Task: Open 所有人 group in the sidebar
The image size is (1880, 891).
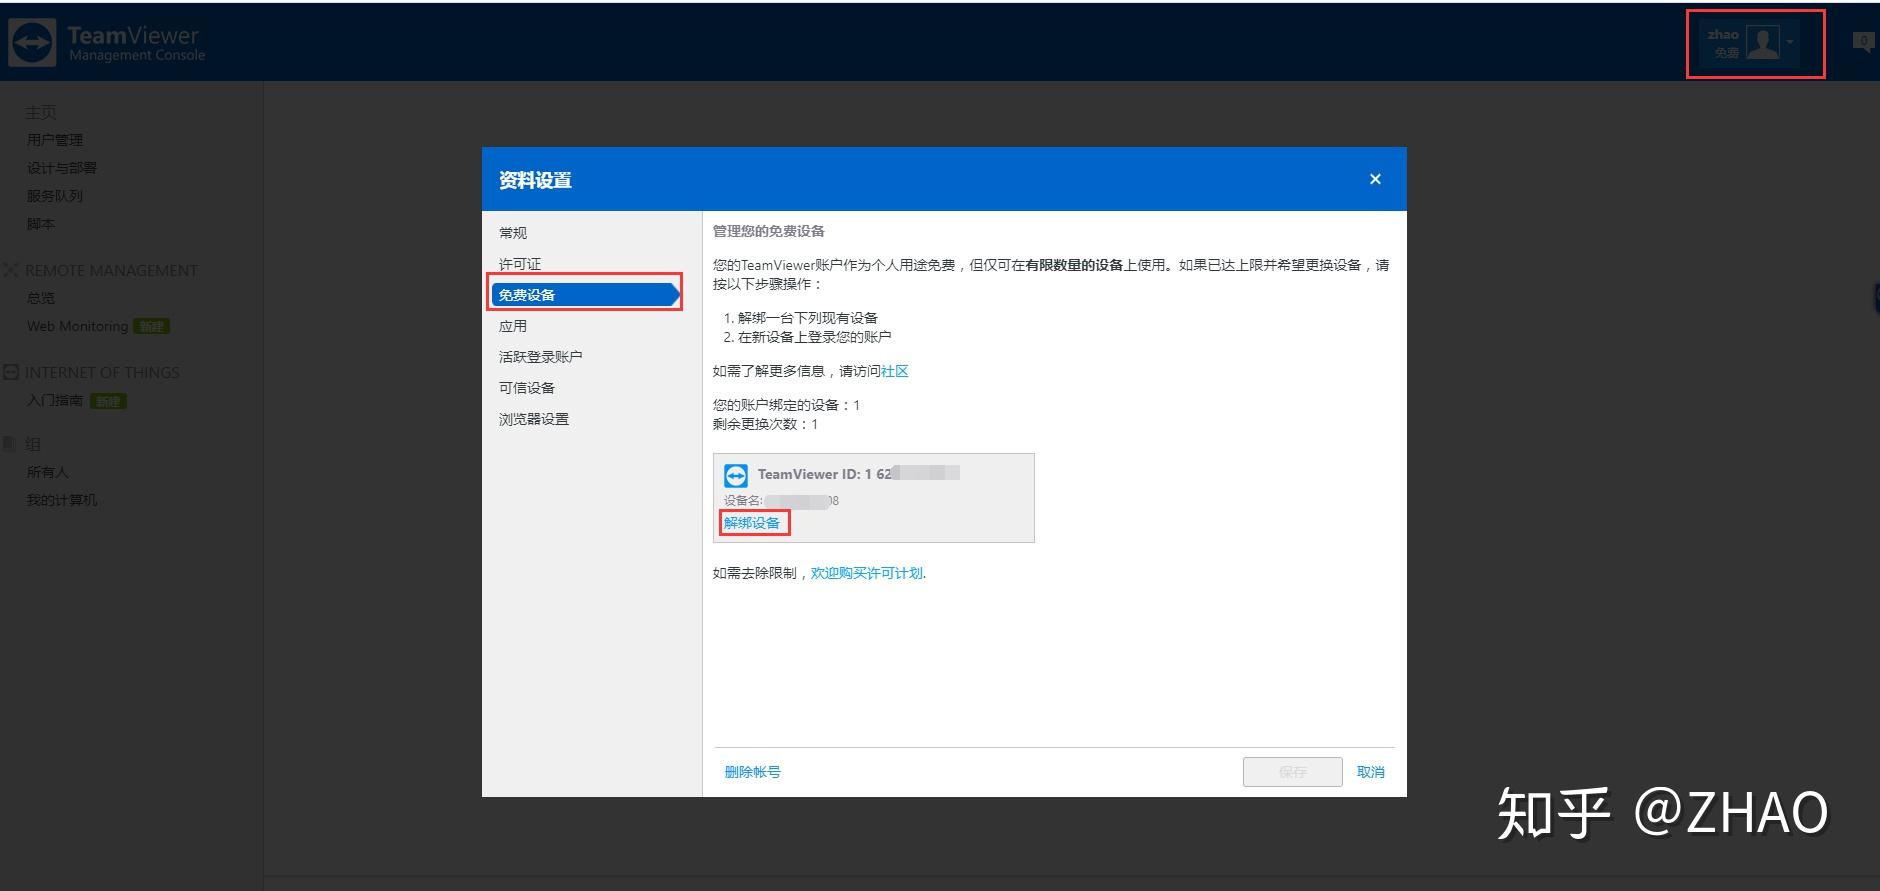Action: click(x=48, y=472)
